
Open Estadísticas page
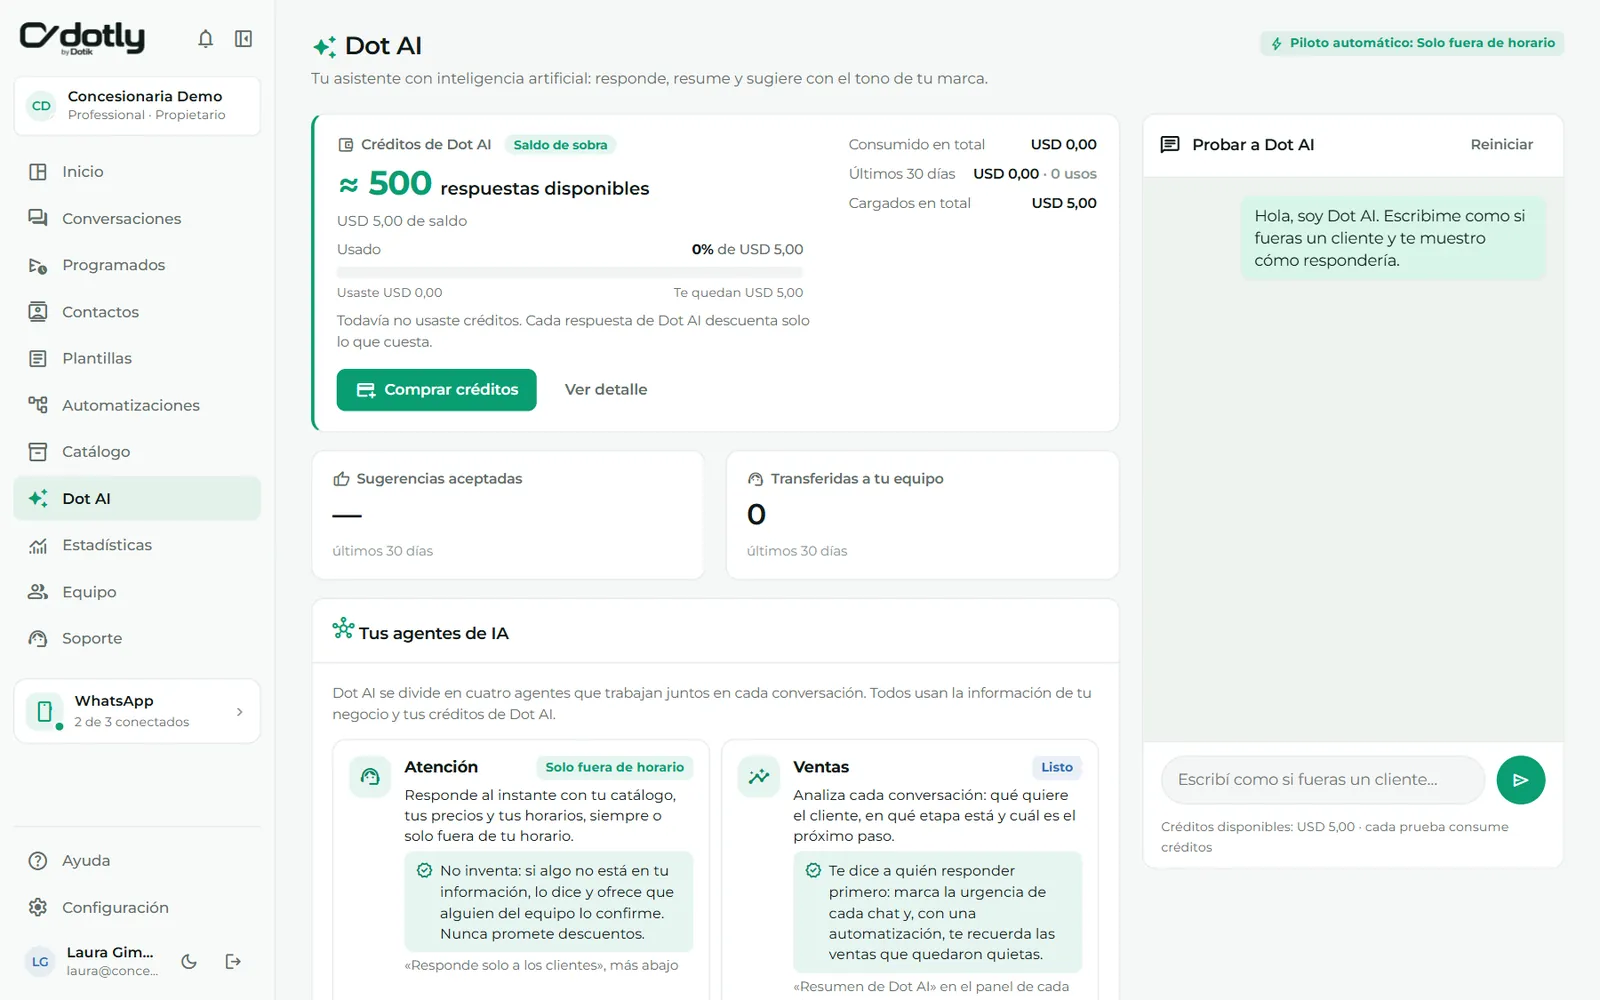(137, 545)
